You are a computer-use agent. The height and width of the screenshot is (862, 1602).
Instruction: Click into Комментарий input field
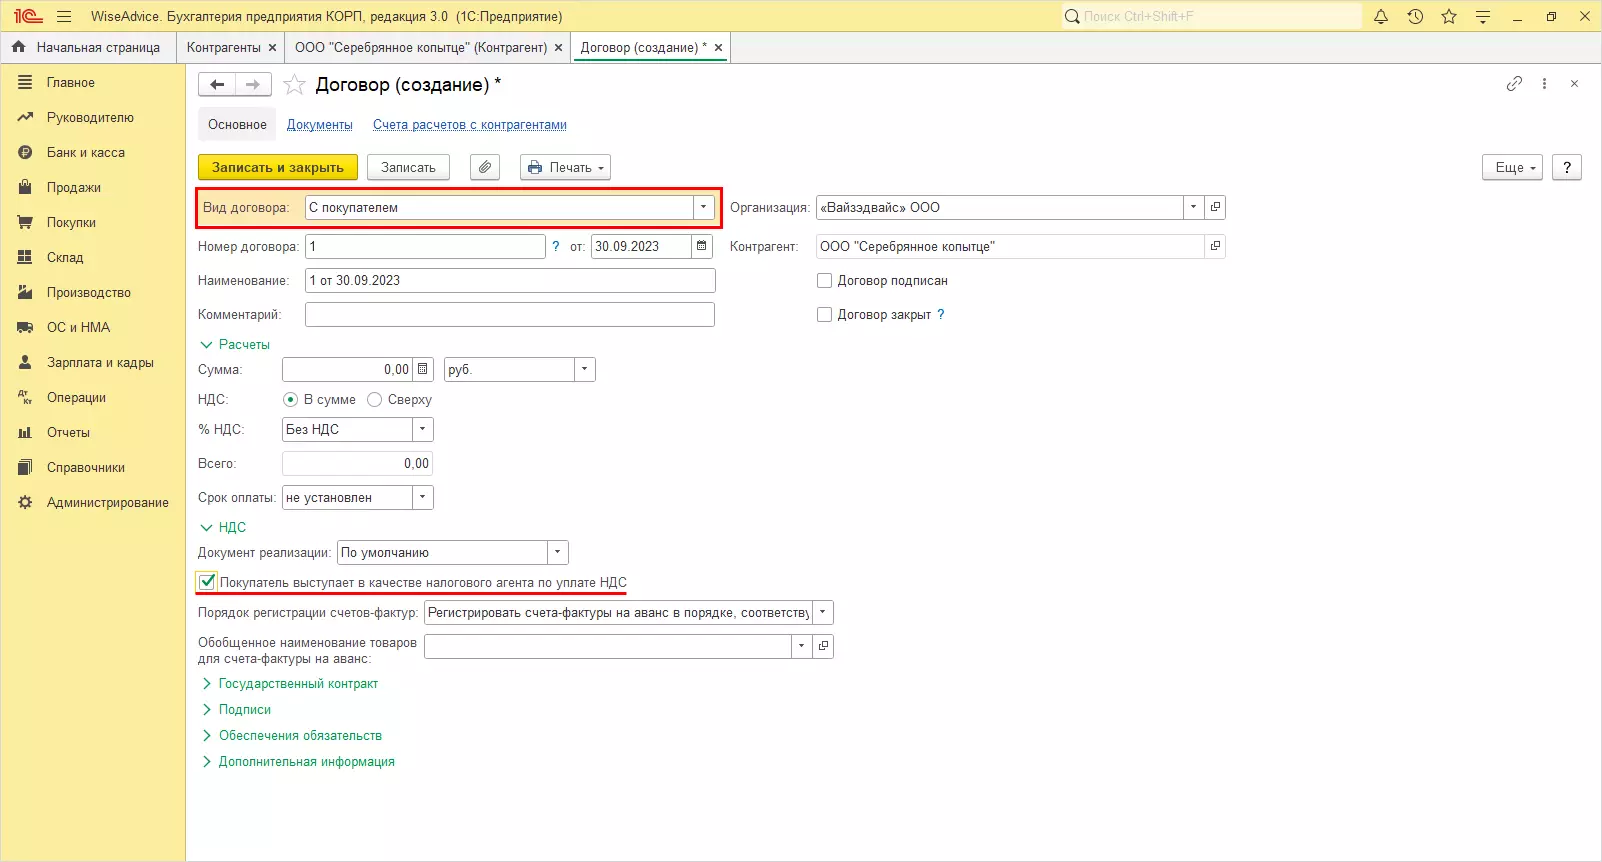pos(510,315)
